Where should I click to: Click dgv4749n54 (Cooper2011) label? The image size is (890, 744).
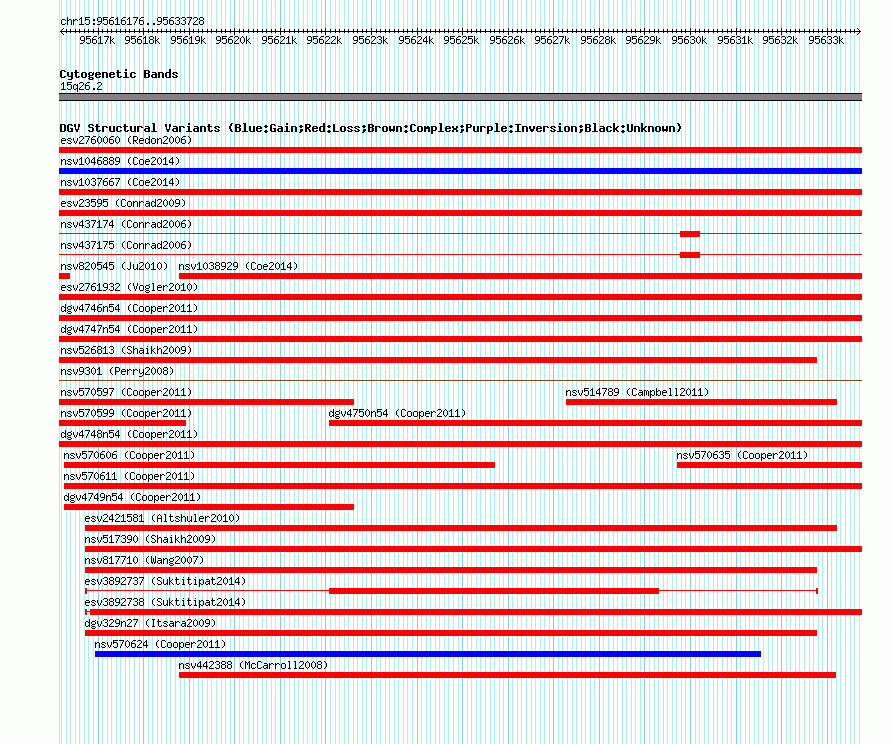pyautogui.click(x=132, y=497)
